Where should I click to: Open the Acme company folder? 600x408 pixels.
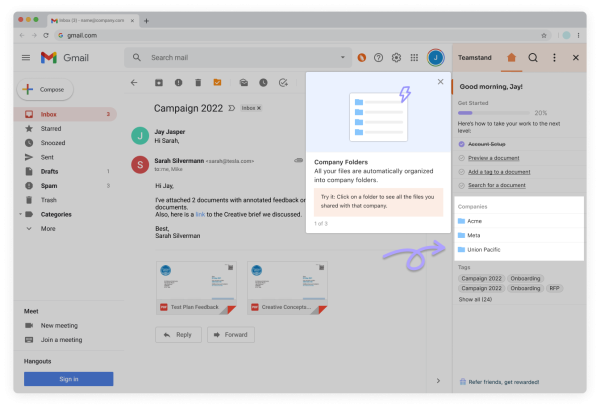click(519, 221)
